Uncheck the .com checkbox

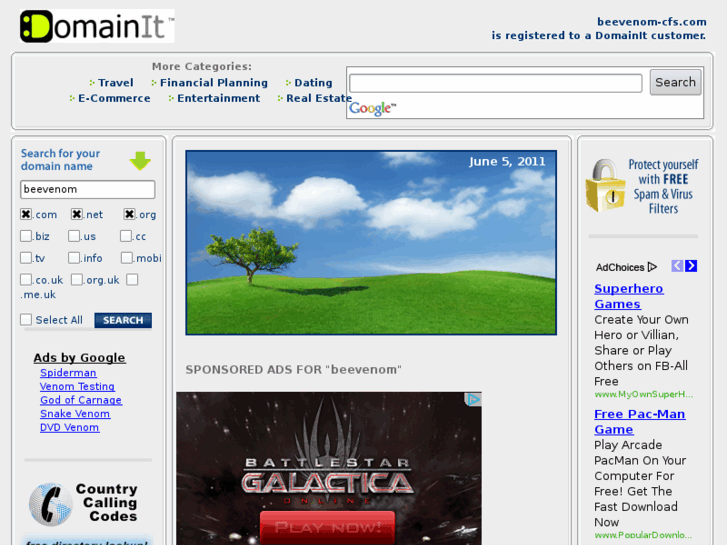26,214
